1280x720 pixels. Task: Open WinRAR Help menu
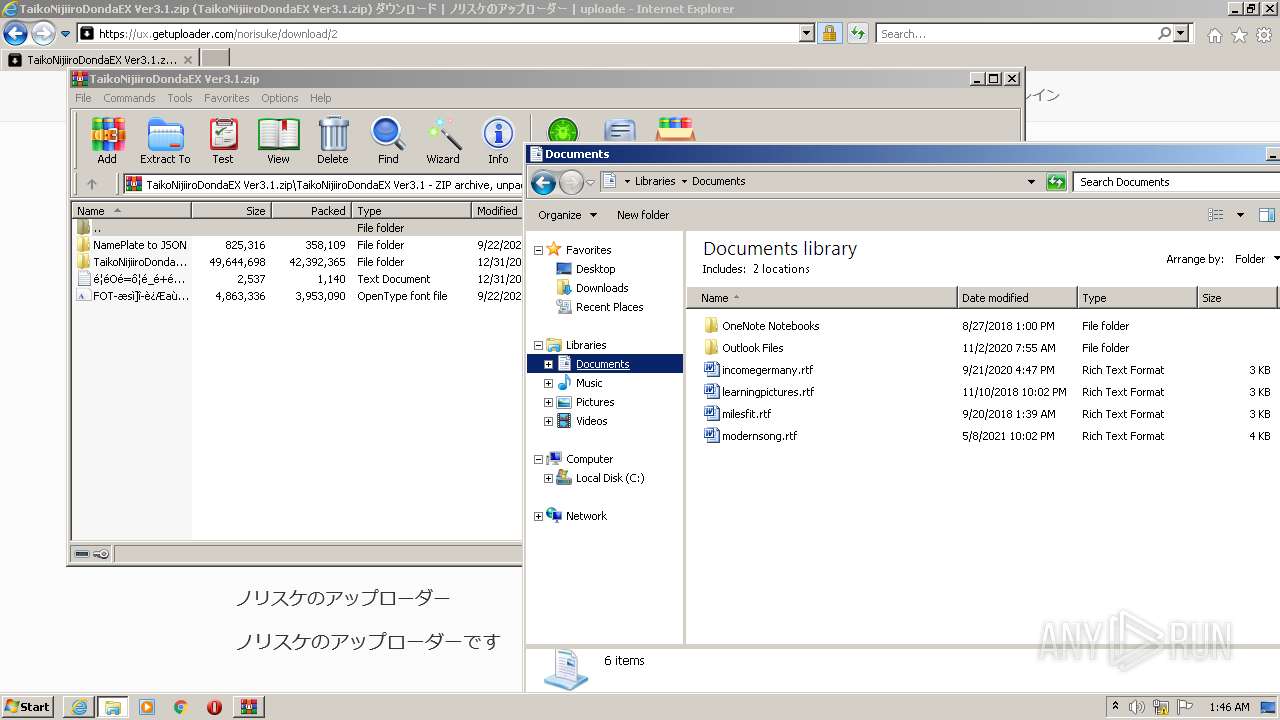(x=320, y=98)
